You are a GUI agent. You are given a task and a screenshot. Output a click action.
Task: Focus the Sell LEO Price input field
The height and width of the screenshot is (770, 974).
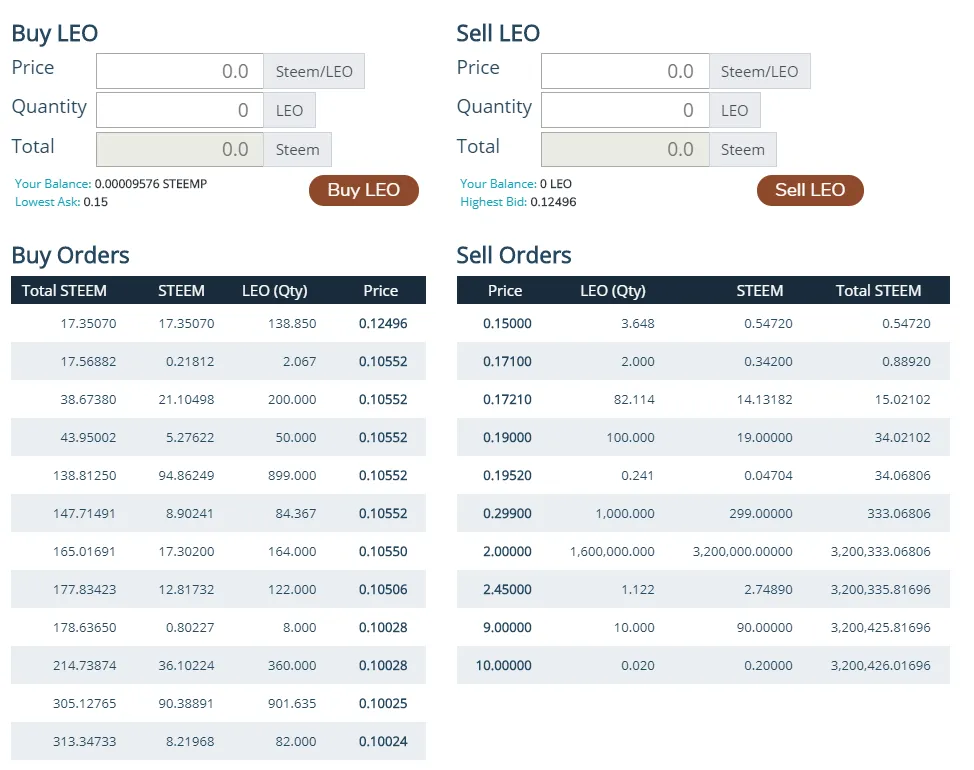coord(625,71)
